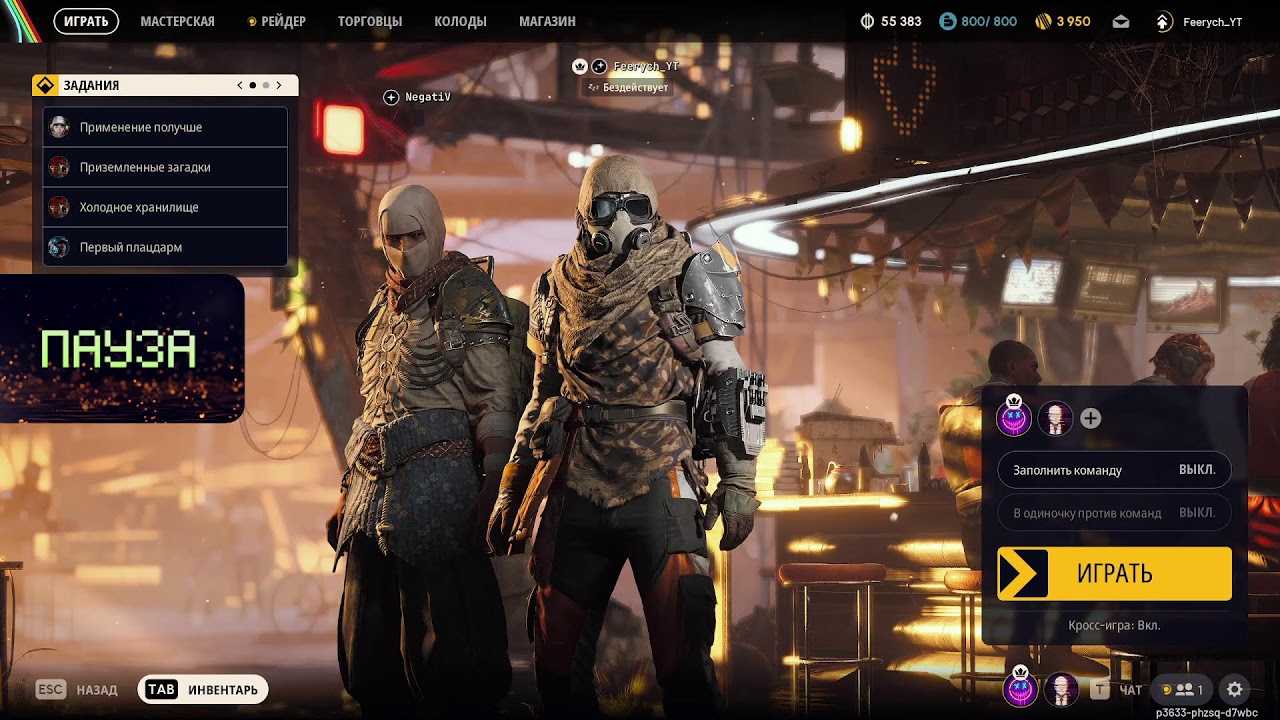The width and height of the screenshot is (1280, 720).
Task: Click the ESC НАЗАД back button
Action: [76, 690]
